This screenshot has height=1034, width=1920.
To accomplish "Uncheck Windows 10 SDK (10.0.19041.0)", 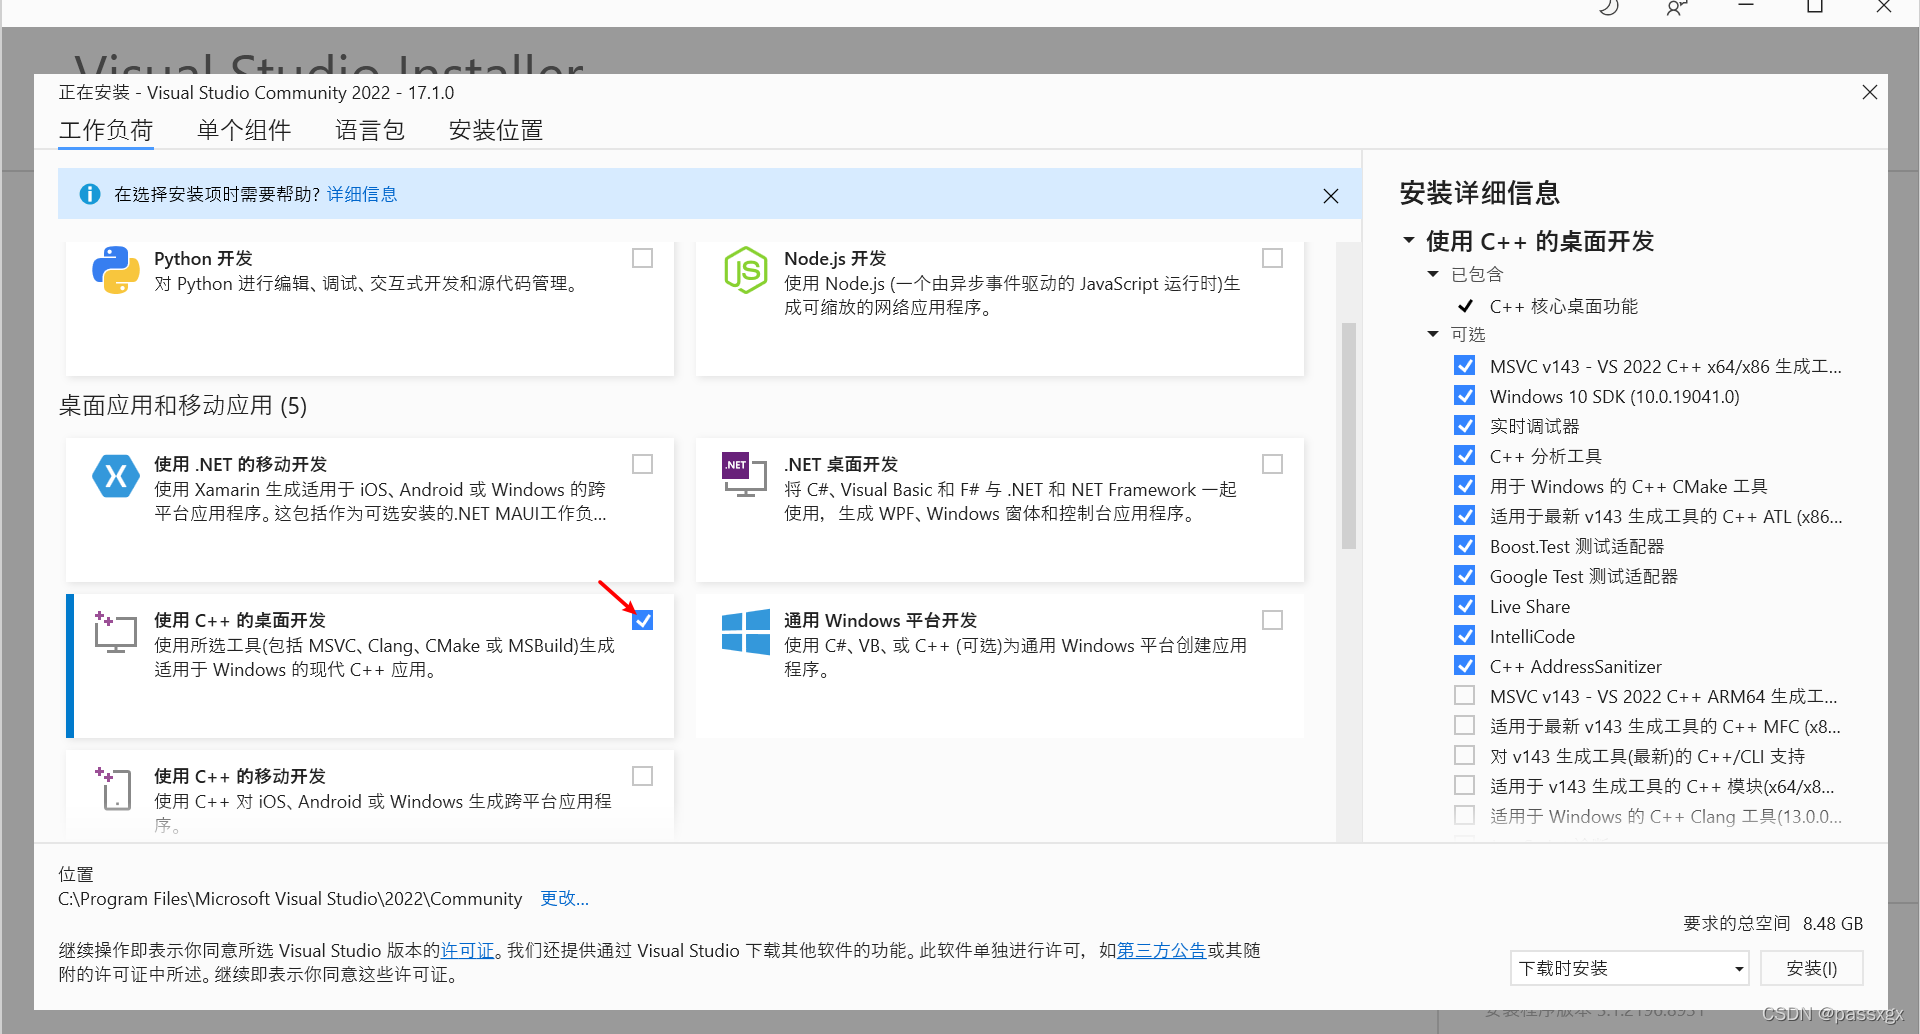I will tap(1465, 396).
